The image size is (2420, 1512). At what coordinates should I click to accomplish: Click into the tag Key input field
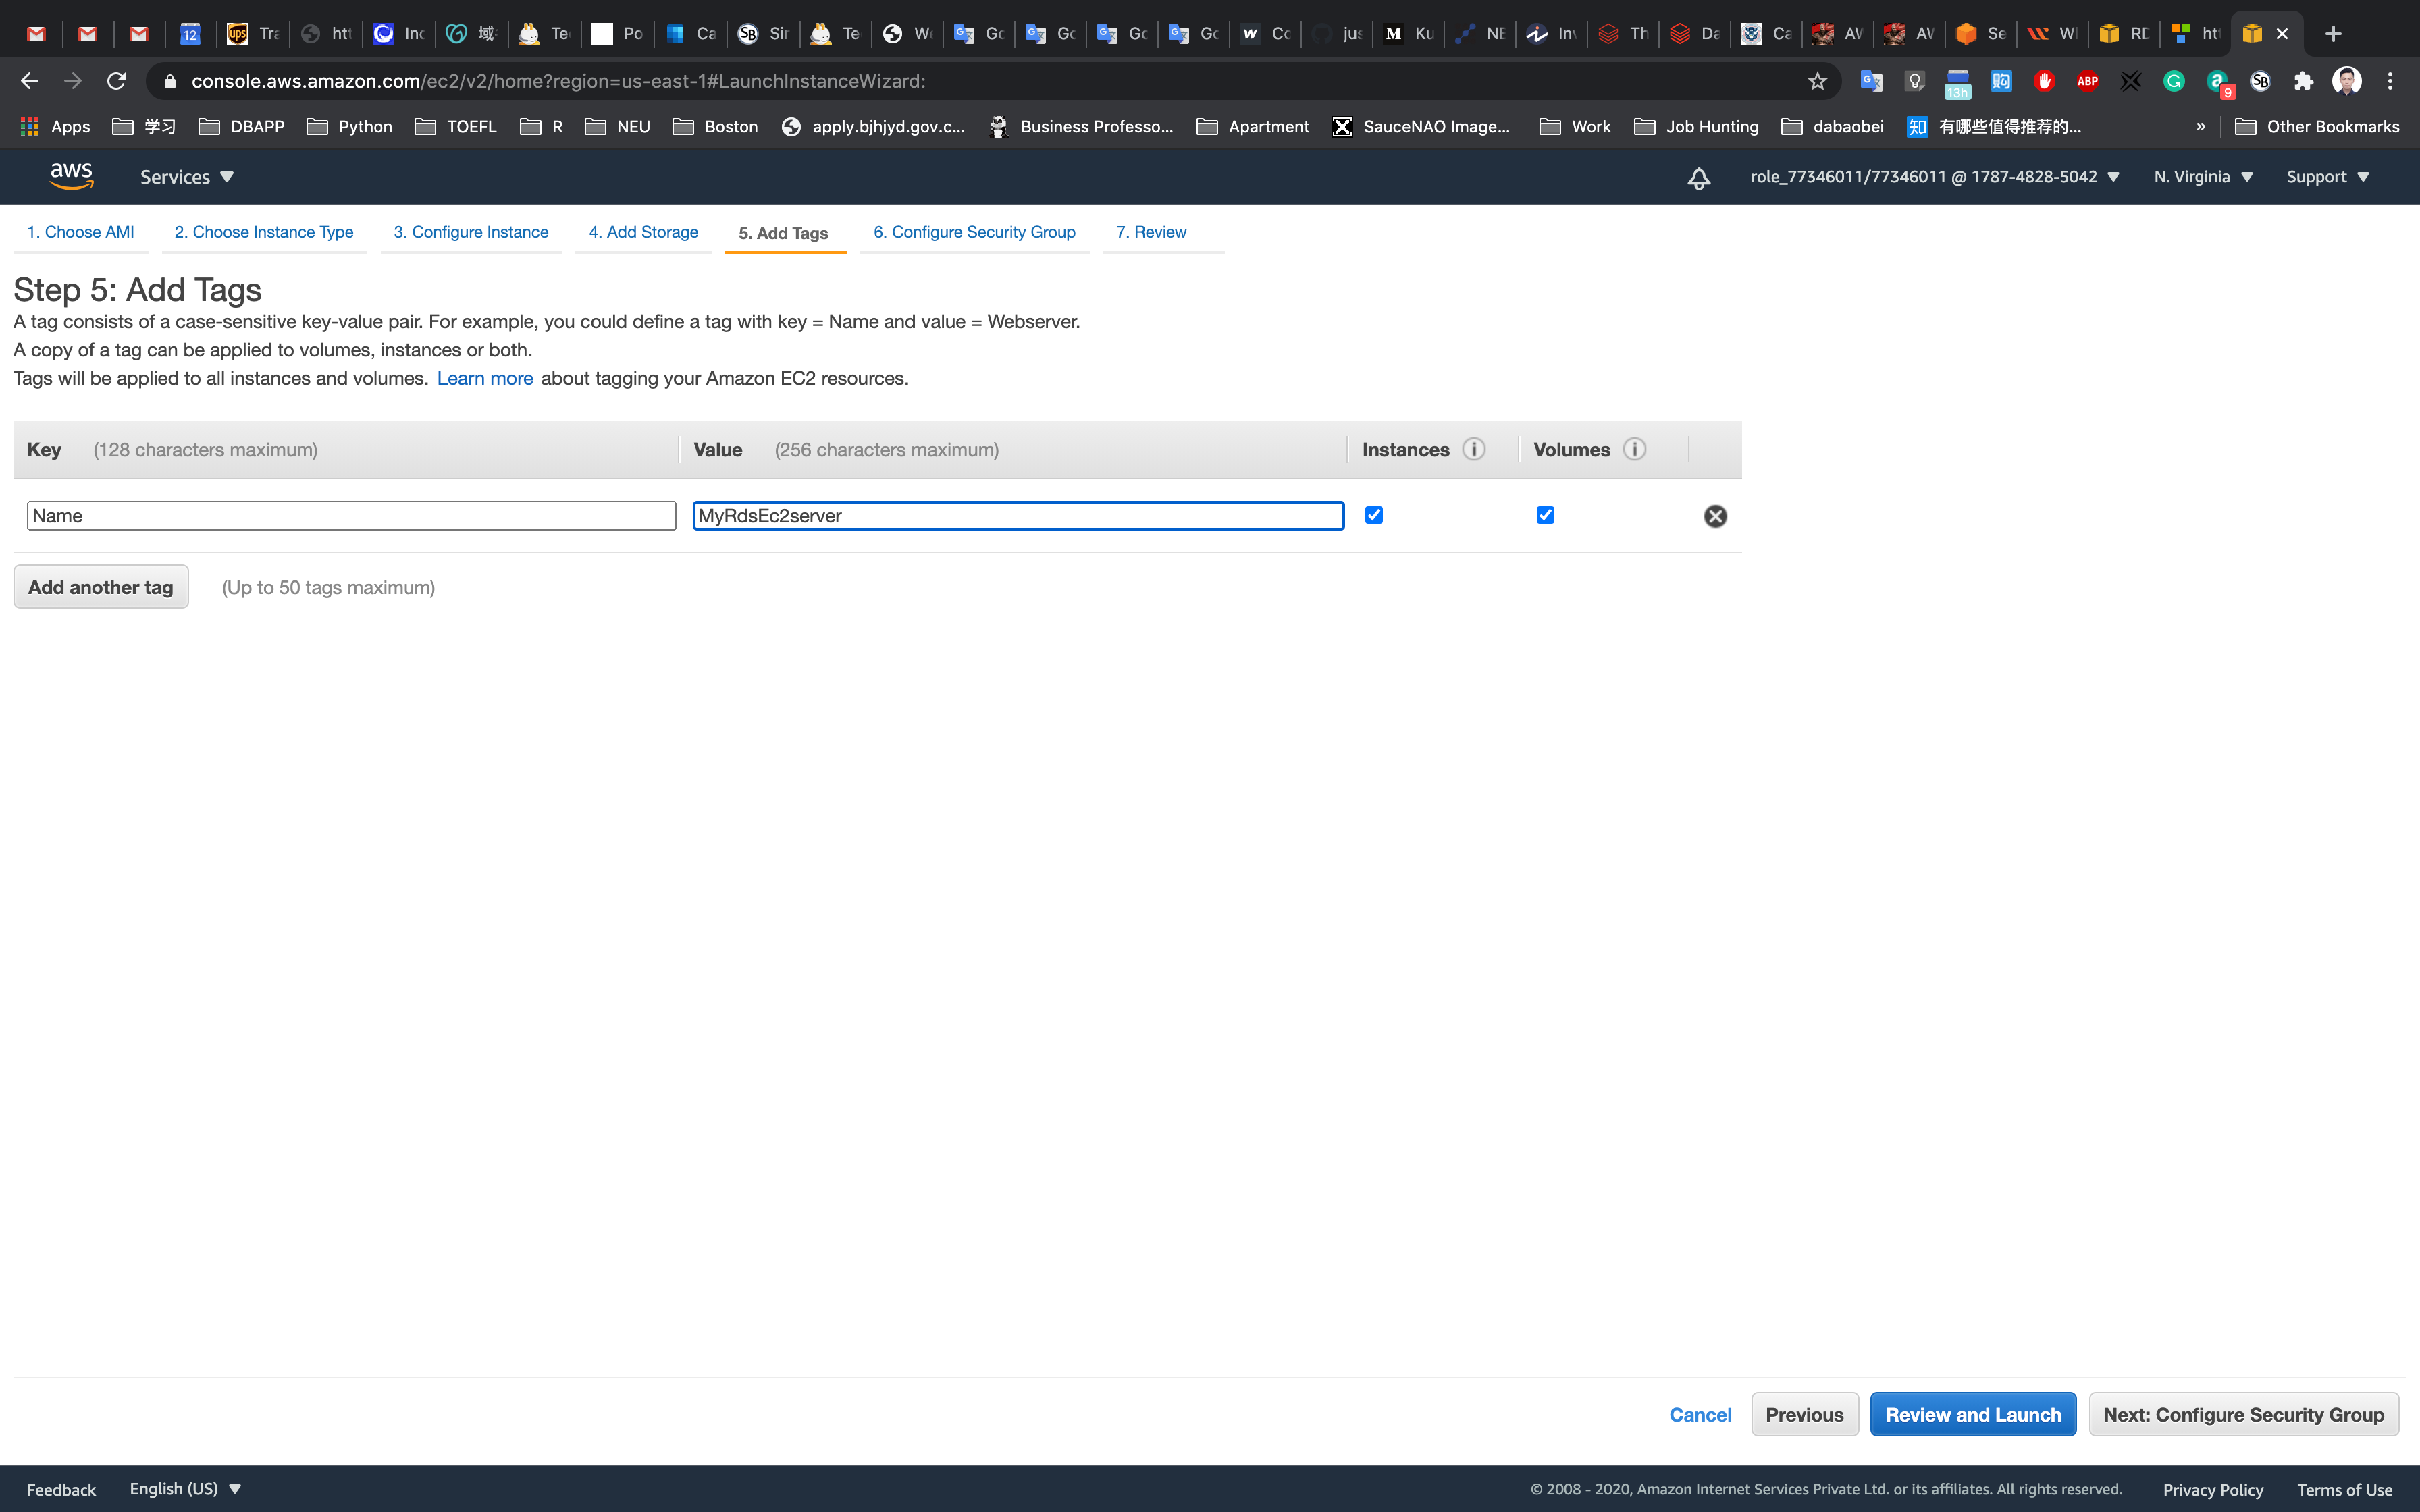(x=351, y=516)
